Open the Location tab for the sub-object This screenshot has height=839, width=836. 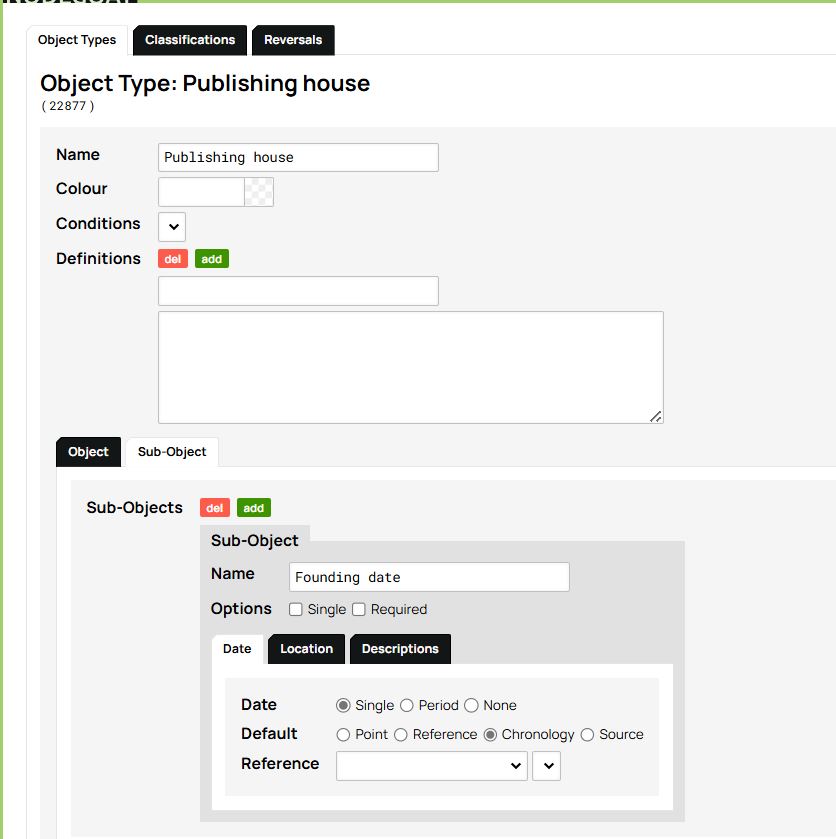(306, 648)
